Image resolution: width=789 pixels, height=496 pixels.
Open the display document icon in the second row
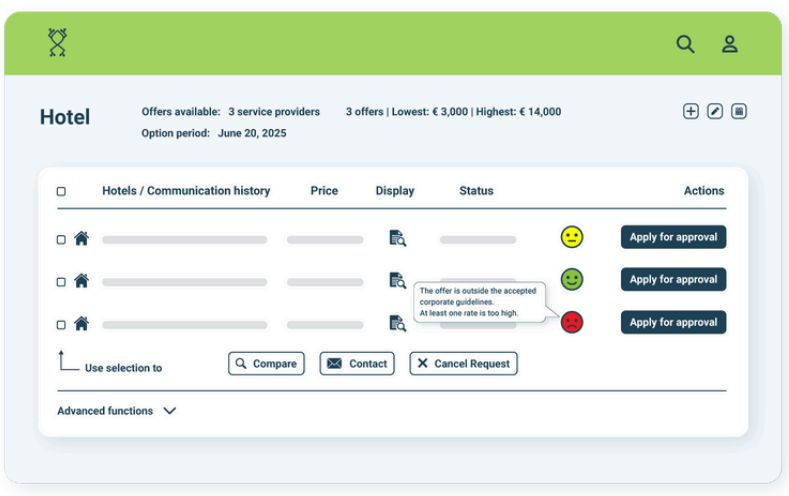click(x=398, y=280)
